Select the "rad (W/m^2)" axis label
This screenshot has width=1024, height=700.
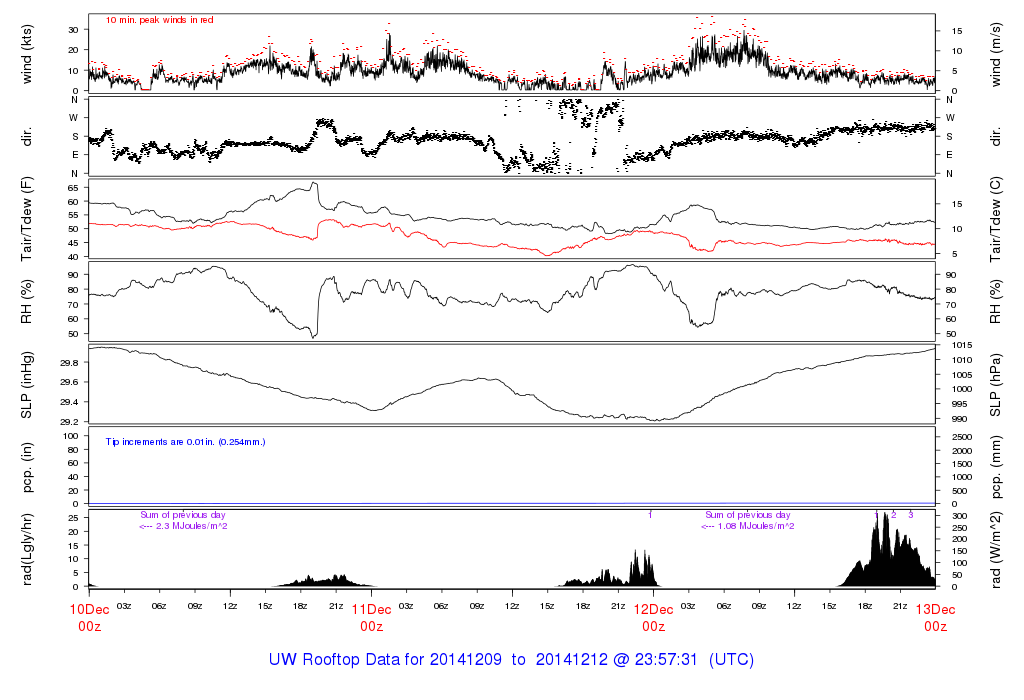coord(995,549)
